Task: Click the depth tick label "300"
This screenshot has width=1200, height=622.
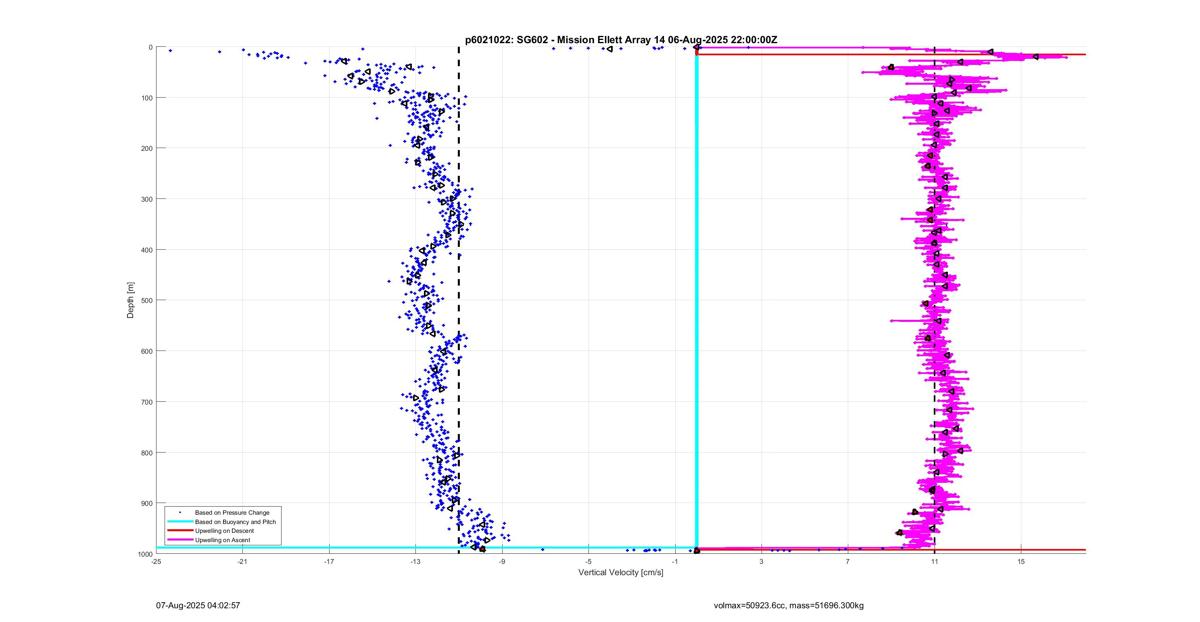Action: click(x=146, y=199)
